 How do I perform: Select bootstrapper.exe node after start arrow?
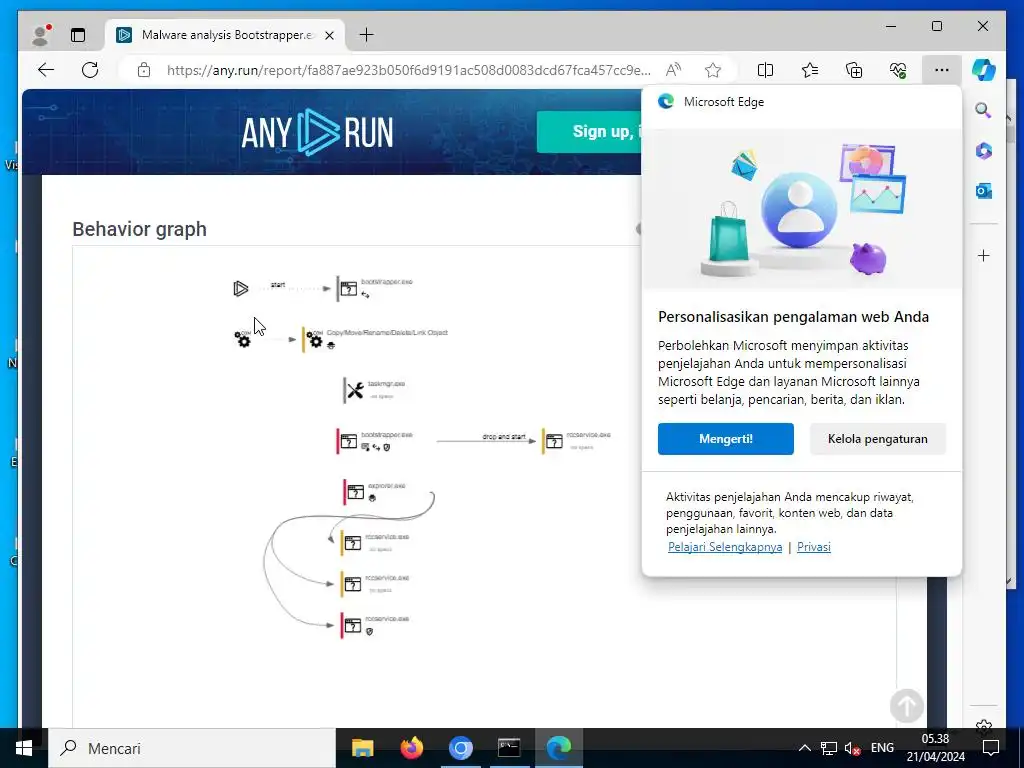tap(375, 288)
